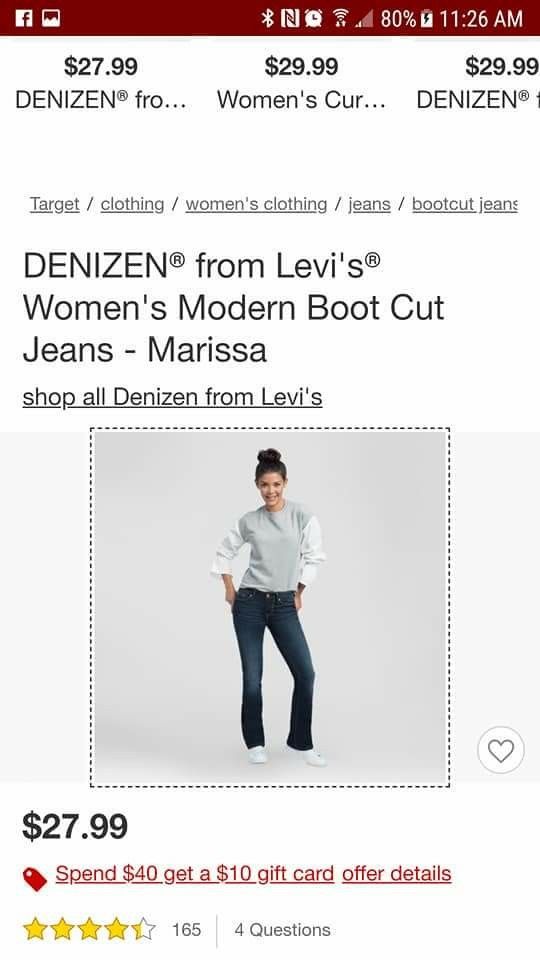
Task: Open the image notification icon in status bar
Action: (51, 18)
